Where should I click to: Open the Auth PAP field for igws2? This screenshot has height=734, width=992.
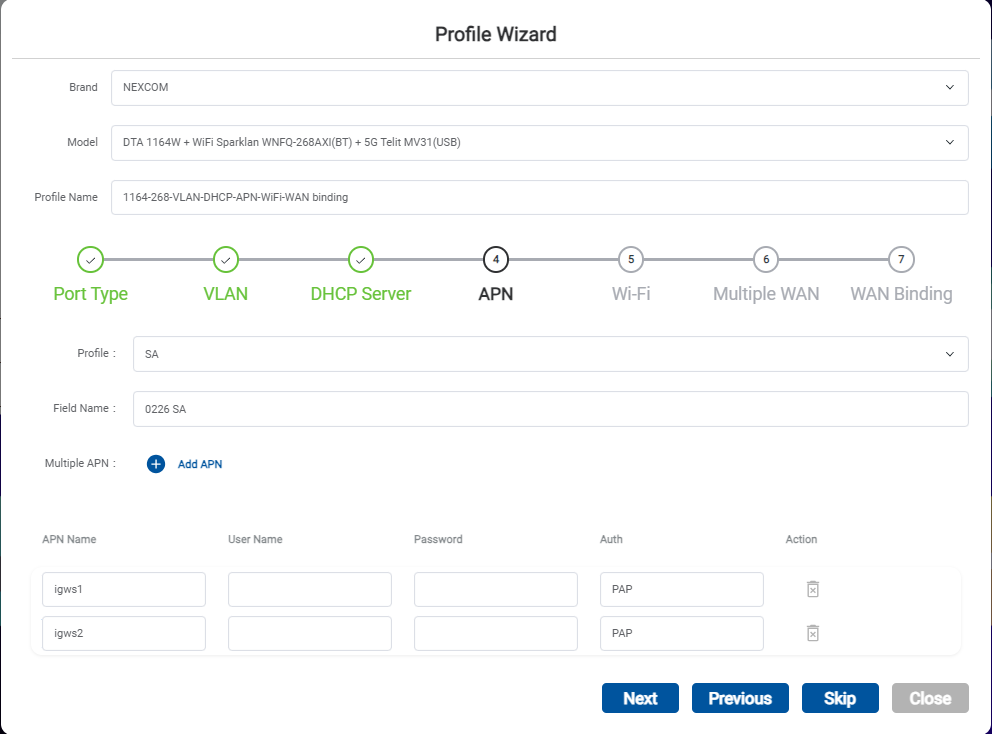coord(682,633)
